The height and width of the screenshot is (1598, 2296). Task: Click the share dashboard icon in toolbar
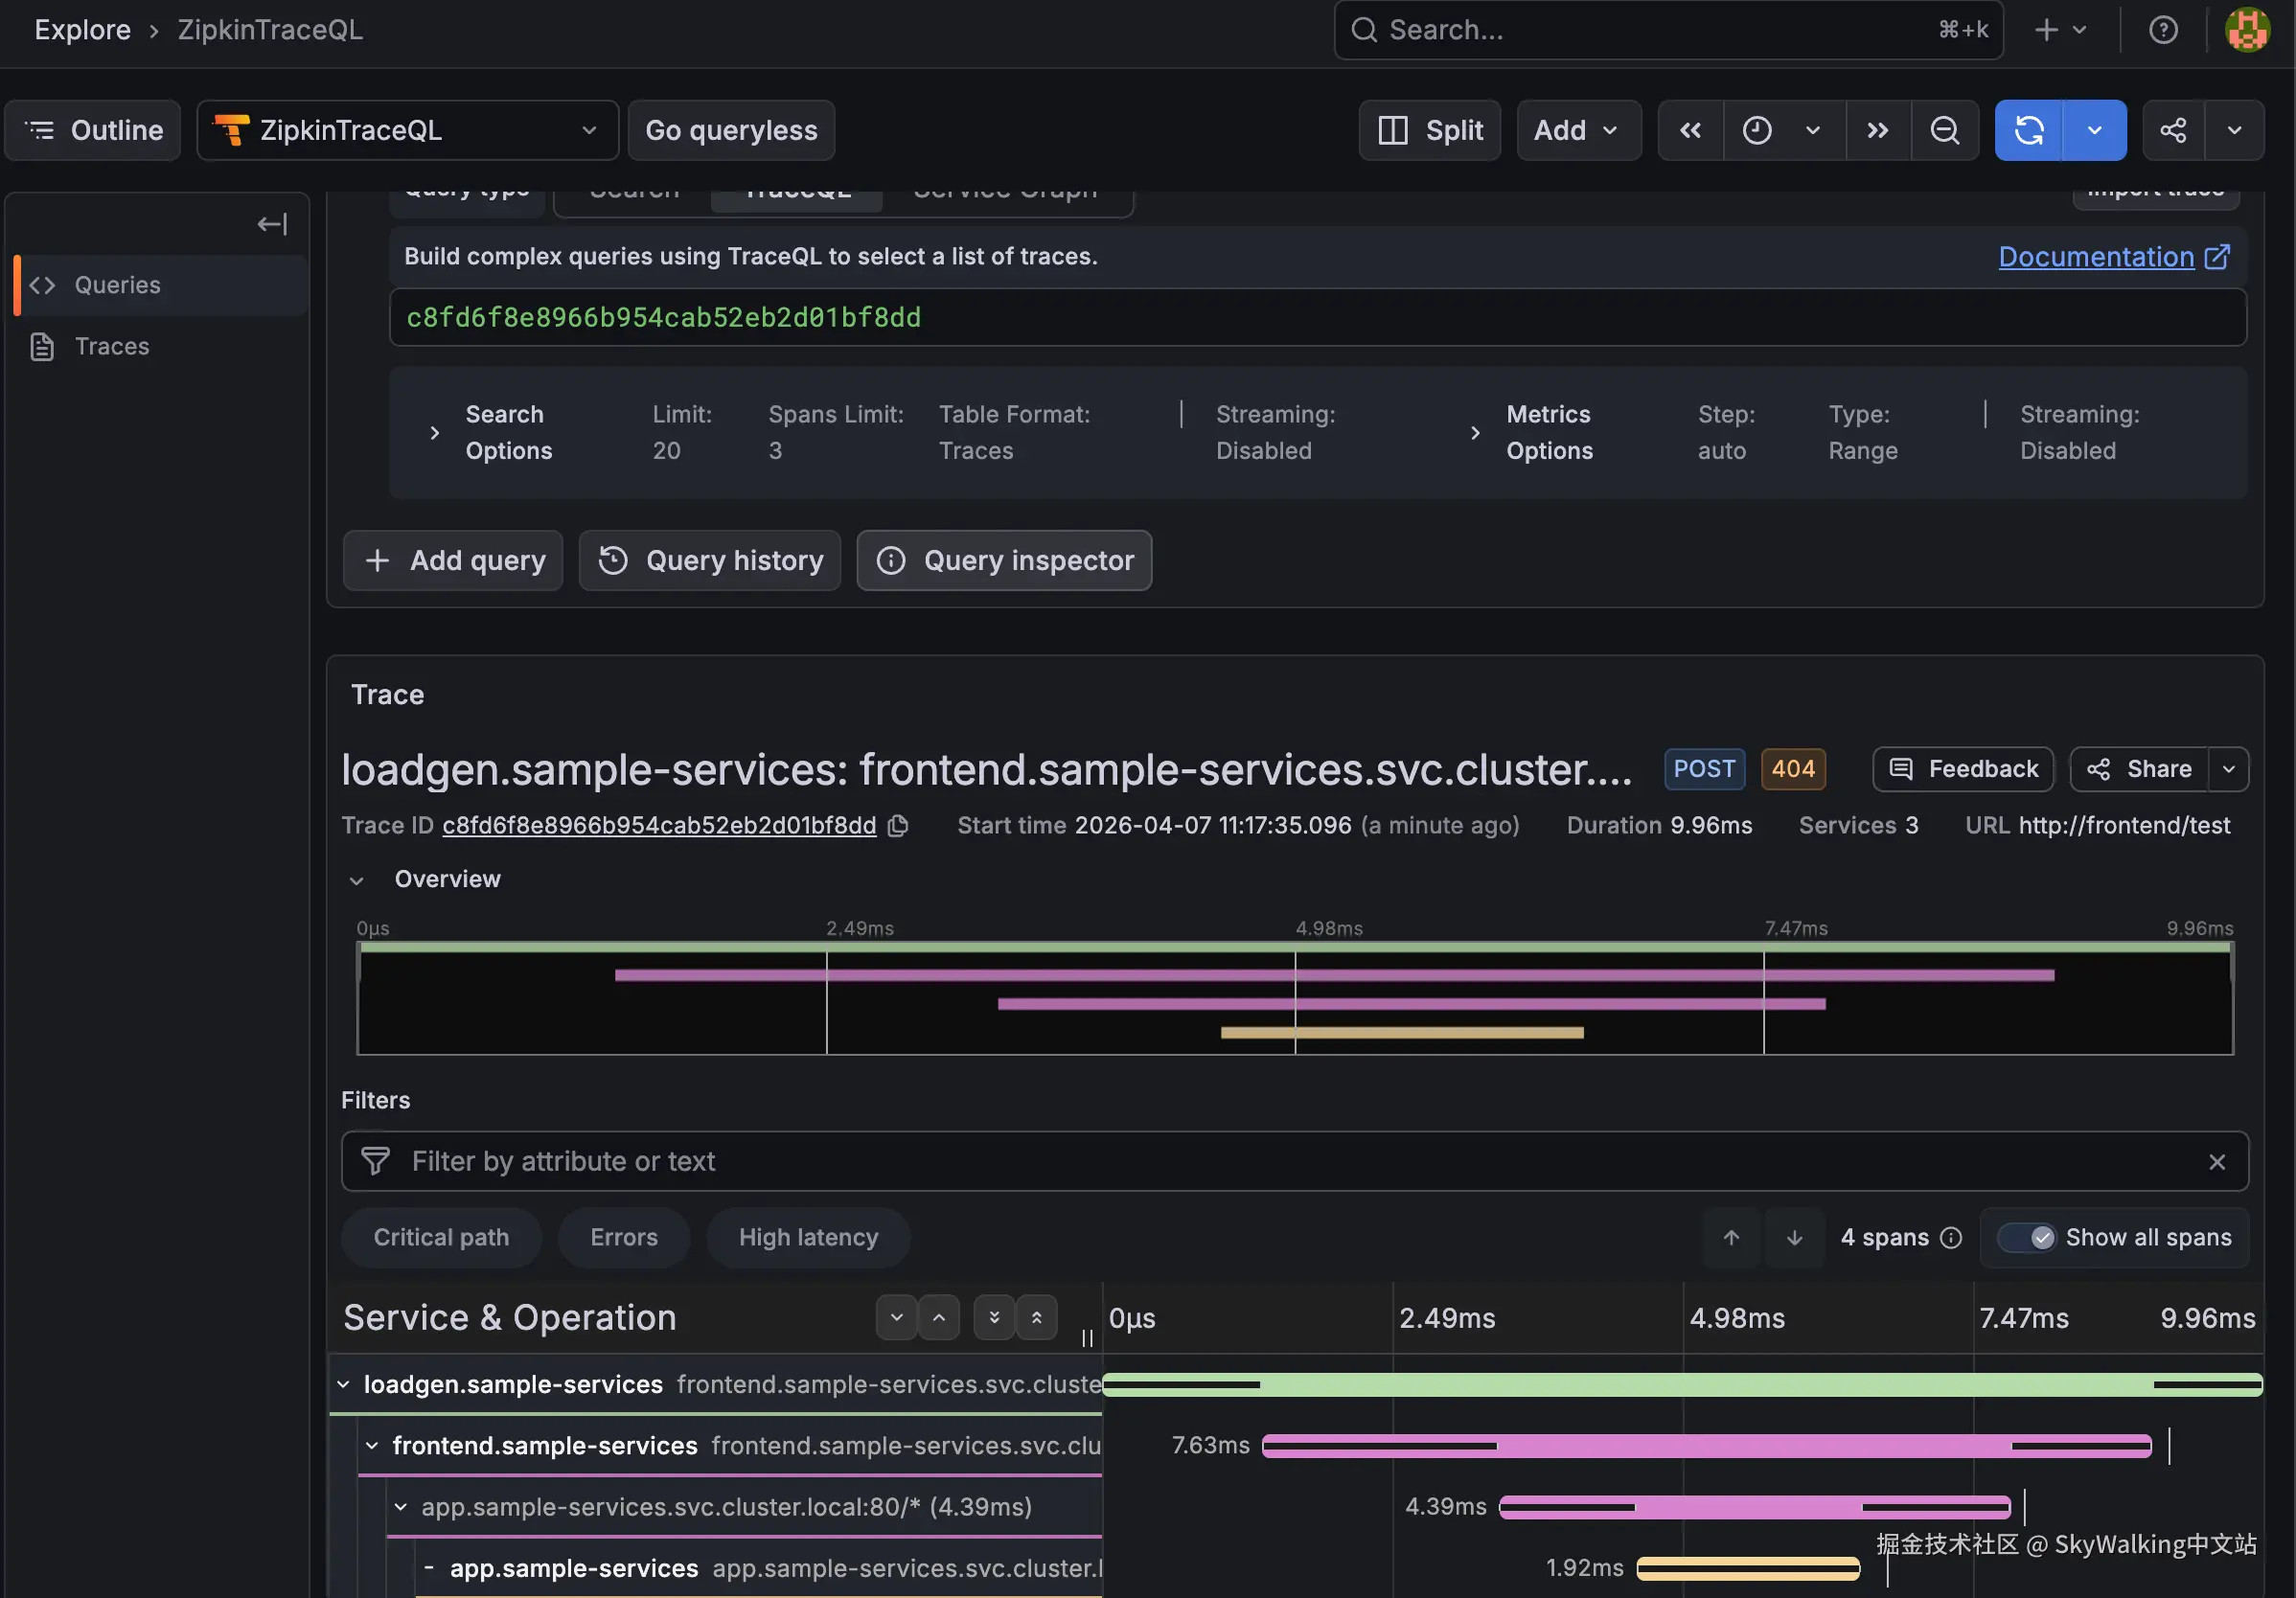point(2173,130)
